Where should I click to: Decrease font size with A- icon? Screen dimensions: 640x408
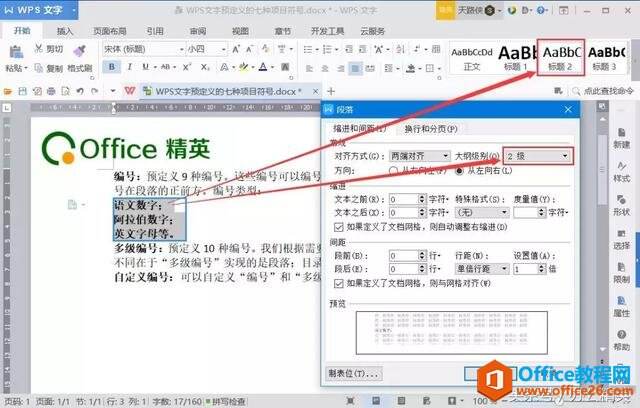pos(250,50)
